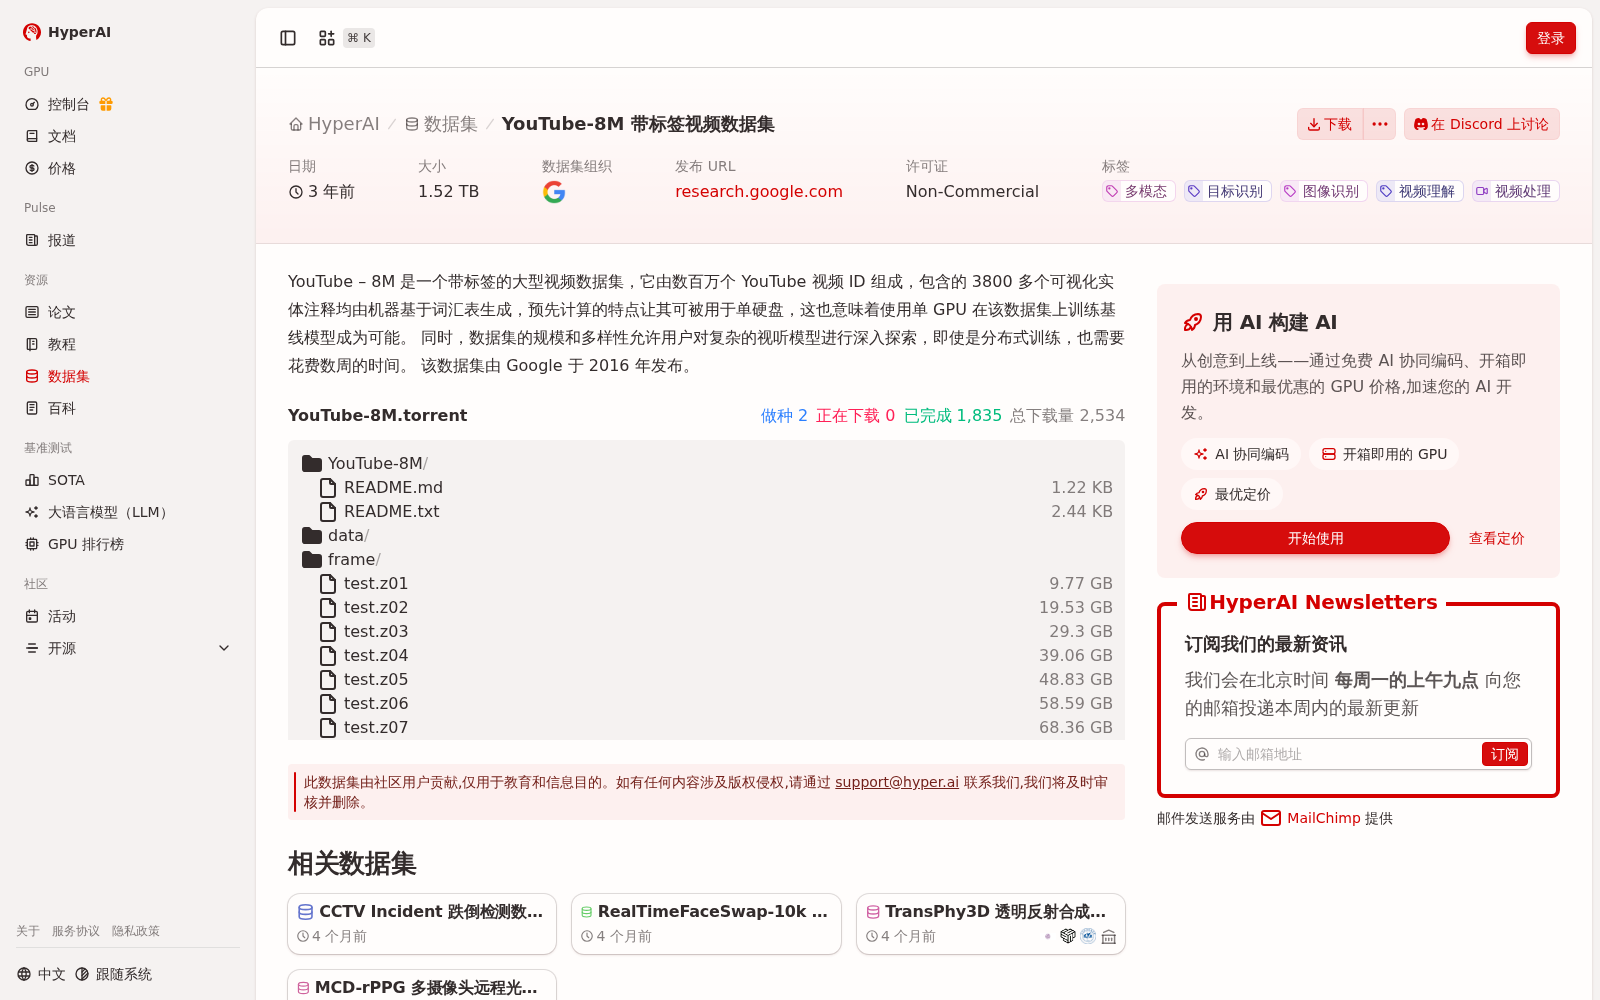This screenshot has height=1000, width=1600.
Task: Open the command search grid icon
Action: (327, 38)
